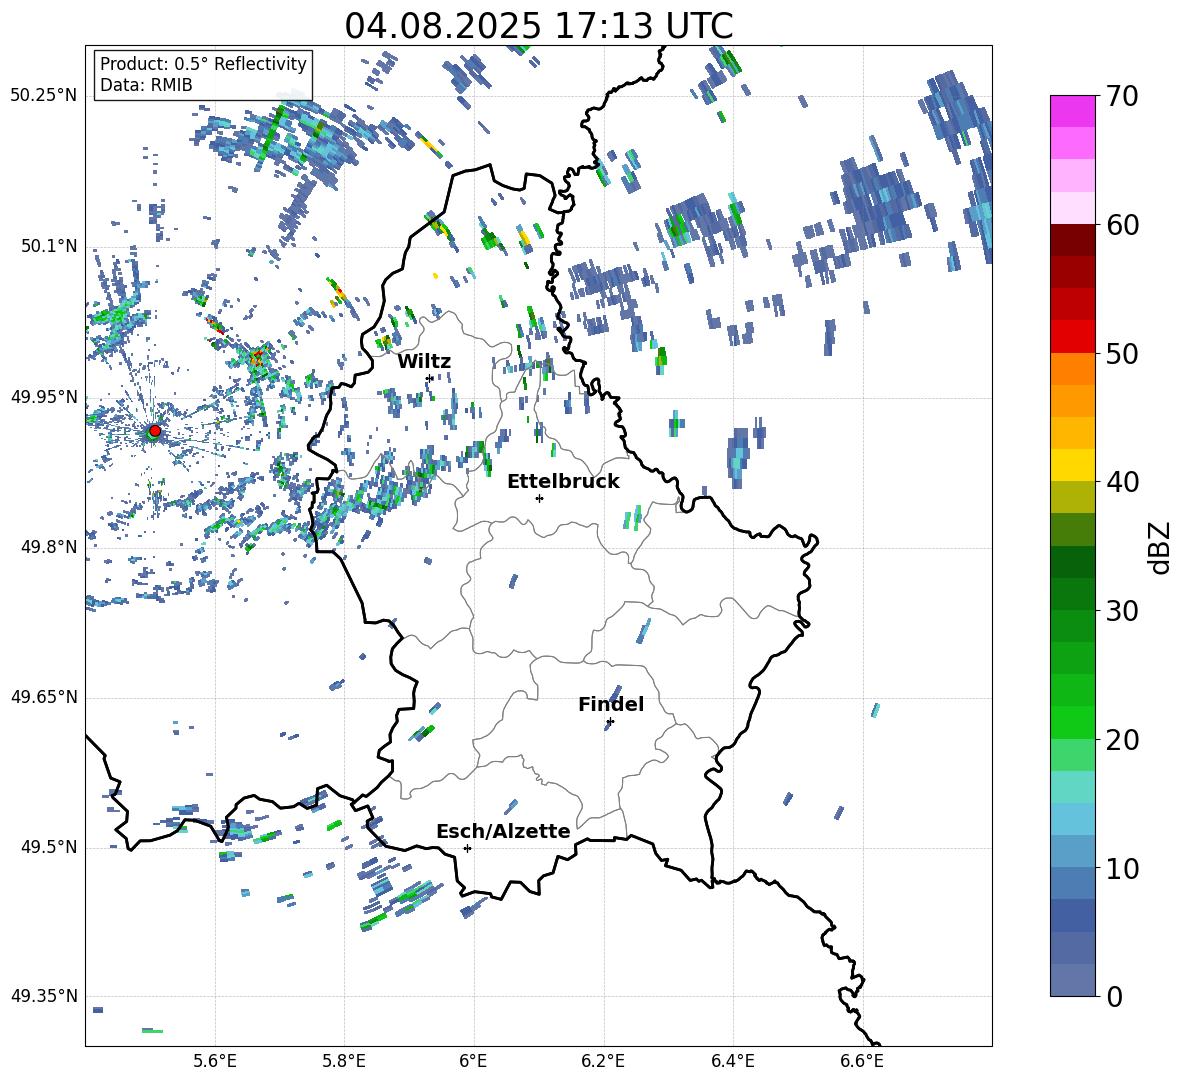Image resolution: width=1184 pixels, height=1081 pixels.
Task: Click the Findel label
Action: pyautogui.click(x=611, y=704)
